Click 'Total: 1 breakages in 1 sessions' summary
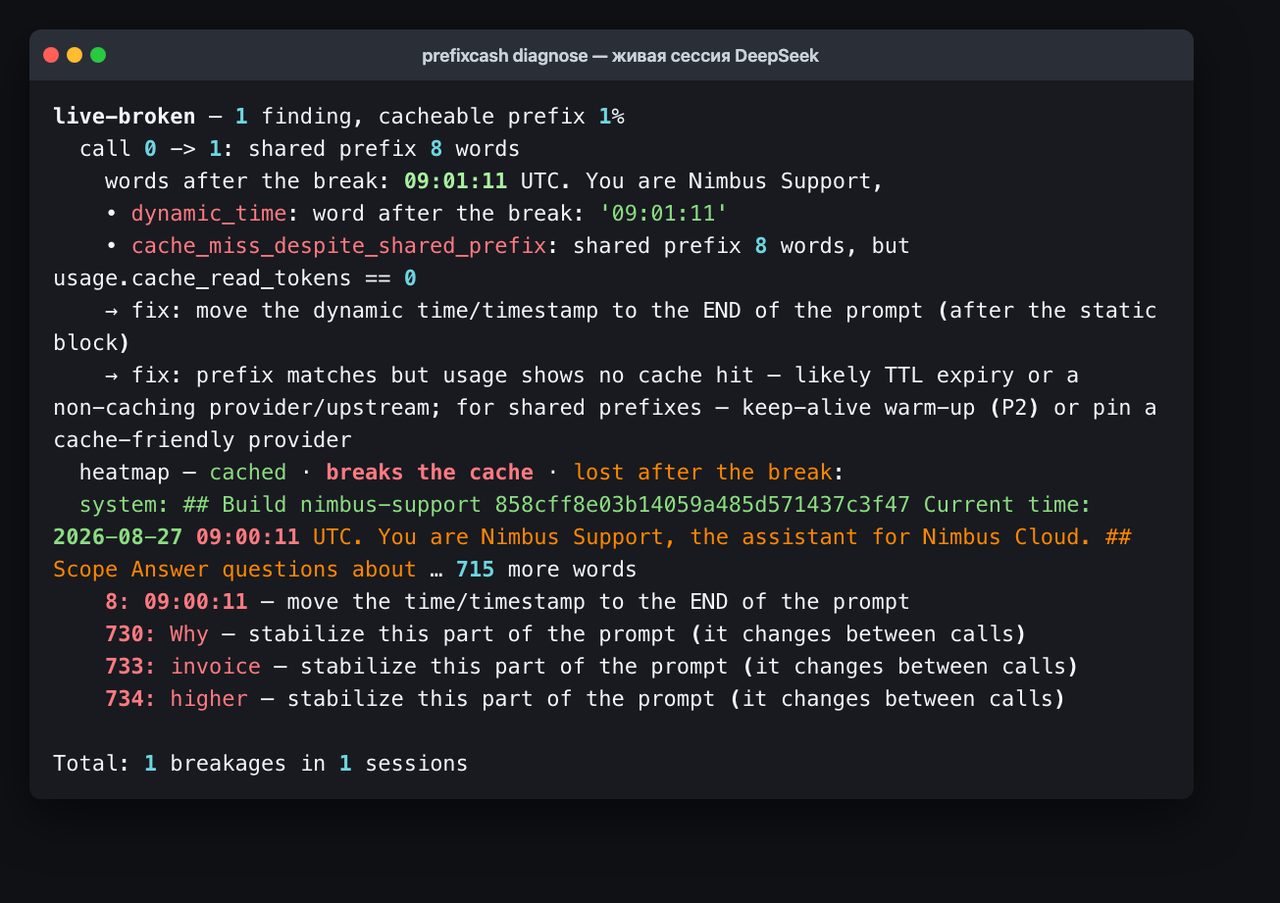Viewport: 1280px width, 903px height. click(261, 763)
